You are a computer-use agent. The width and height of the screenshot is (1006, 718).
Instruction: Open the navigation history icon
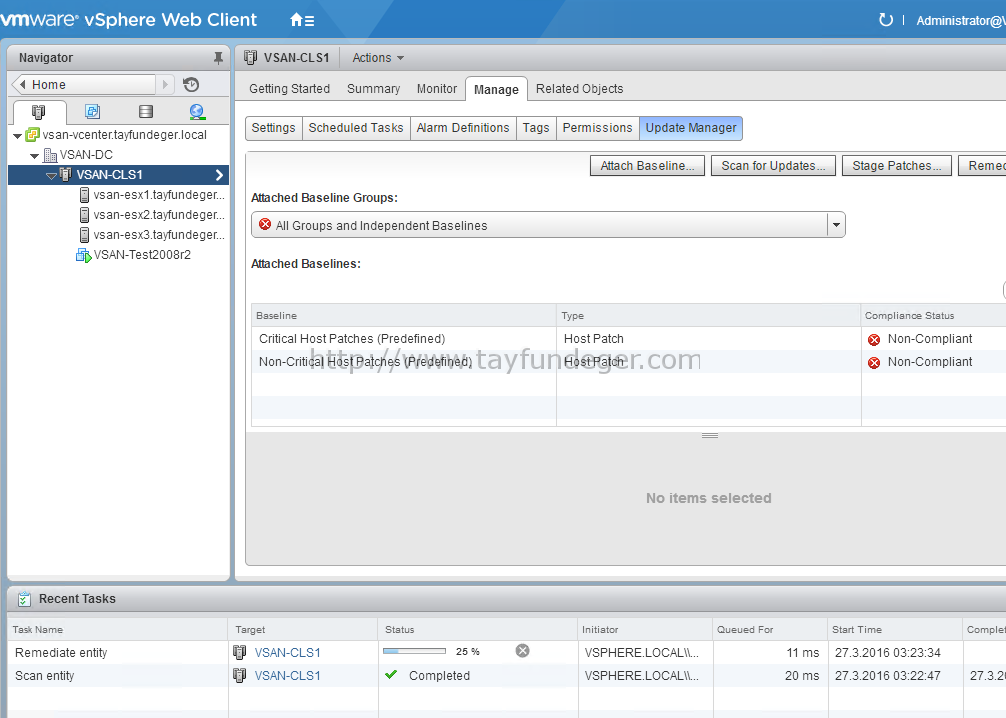[191, 85]
